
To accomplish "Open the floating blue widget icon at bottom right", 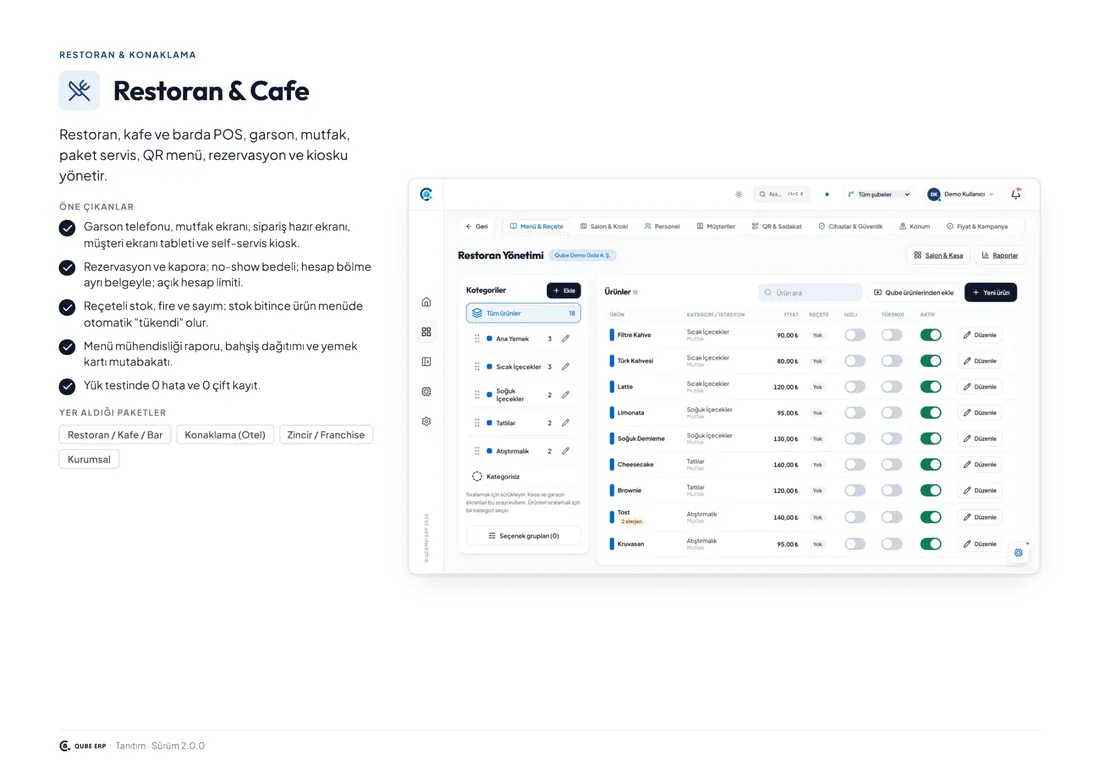I will coord(1019,553).
